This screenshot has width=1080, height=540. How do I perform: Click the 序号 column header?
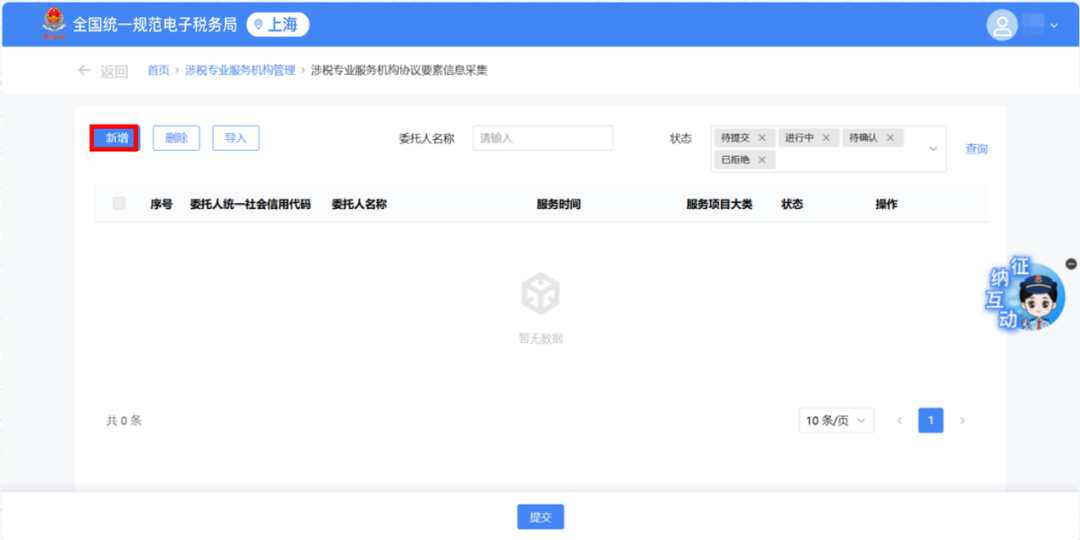(161, 204)
